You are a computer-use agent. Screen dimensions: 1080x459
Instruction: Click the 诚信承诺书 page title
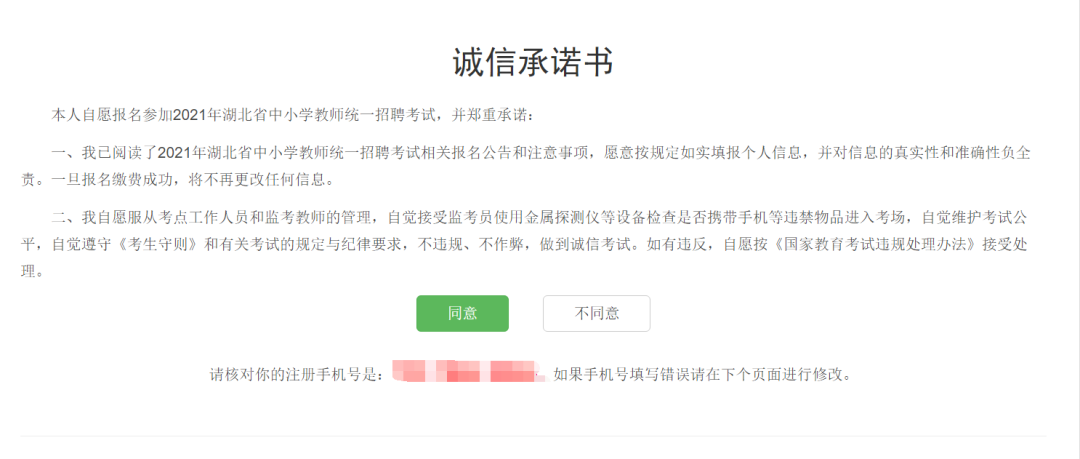pyautogui.click(x=532, y=63)
